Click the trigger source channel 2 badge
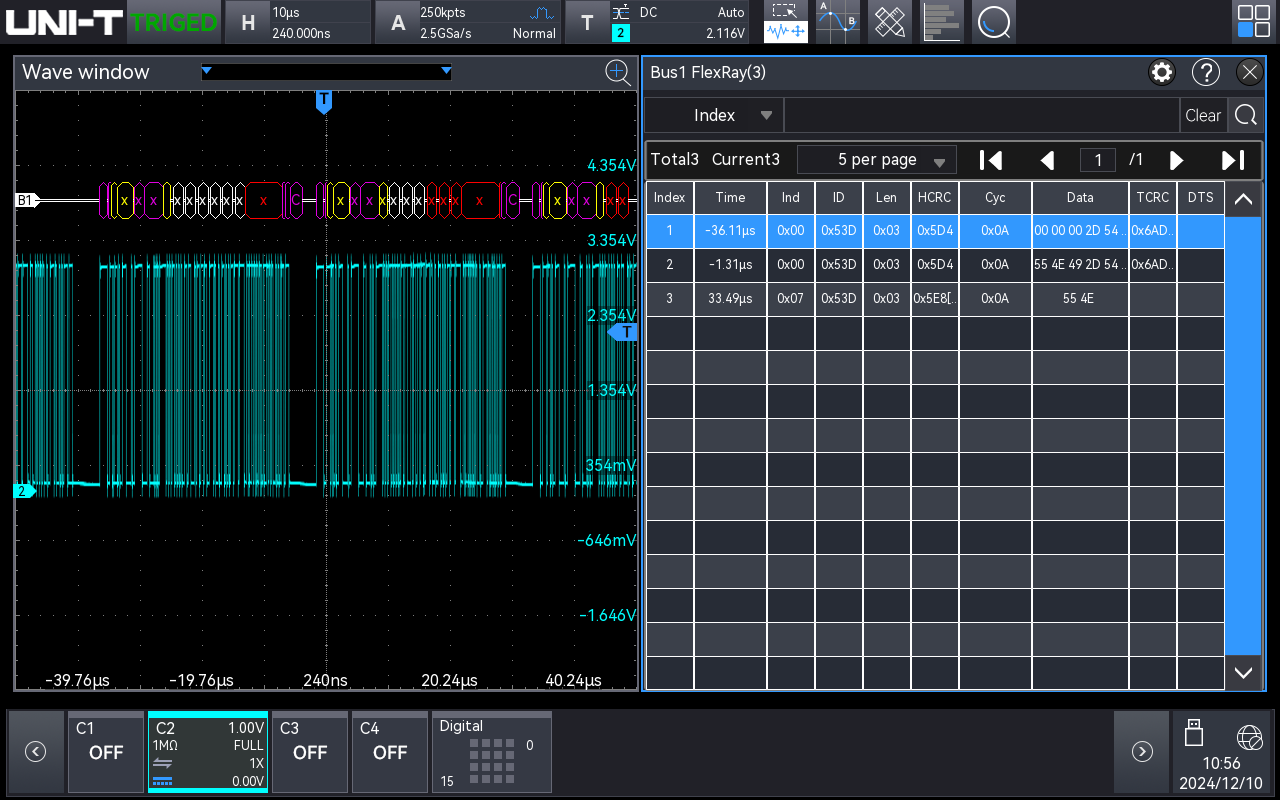The height and width of the screenshot is (800, 1280). pyautogui.click(x=620, y=33)
